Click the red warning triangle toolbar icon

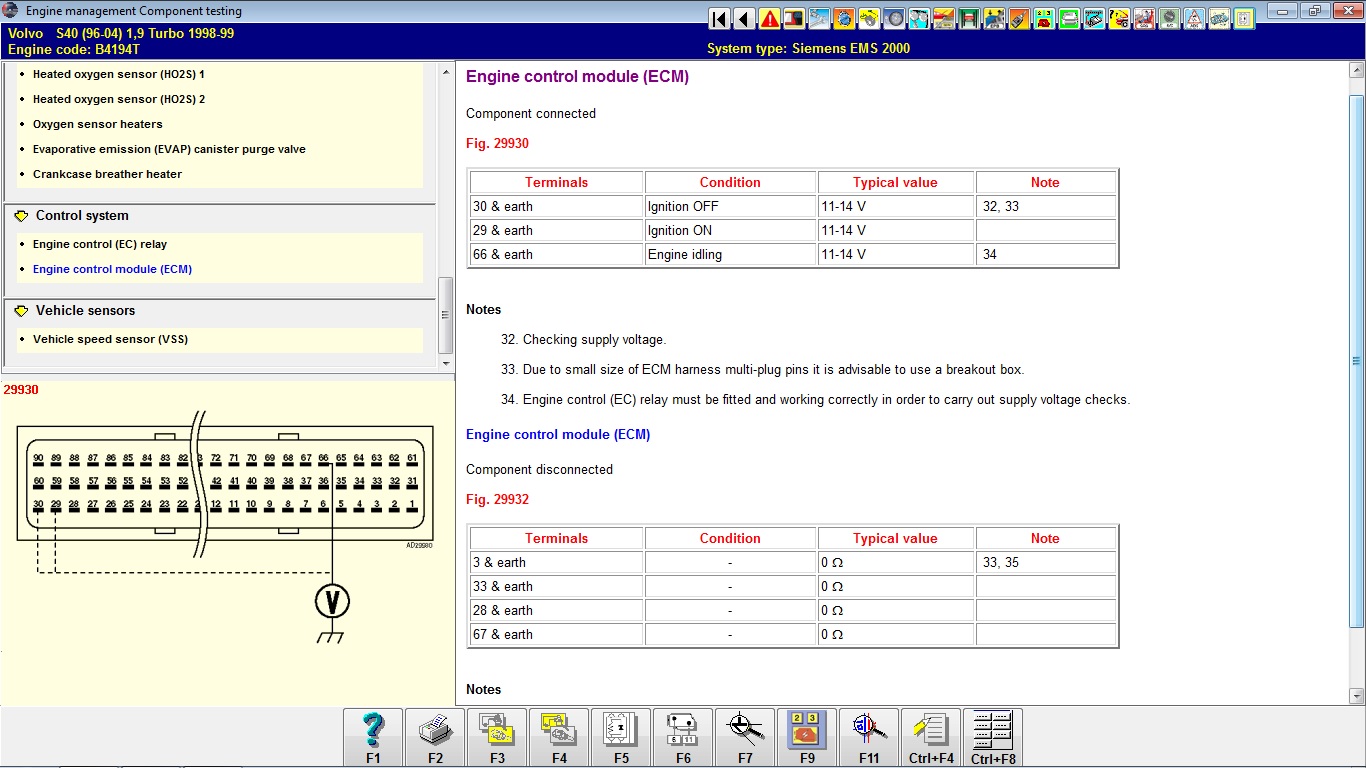coord(769,18)
